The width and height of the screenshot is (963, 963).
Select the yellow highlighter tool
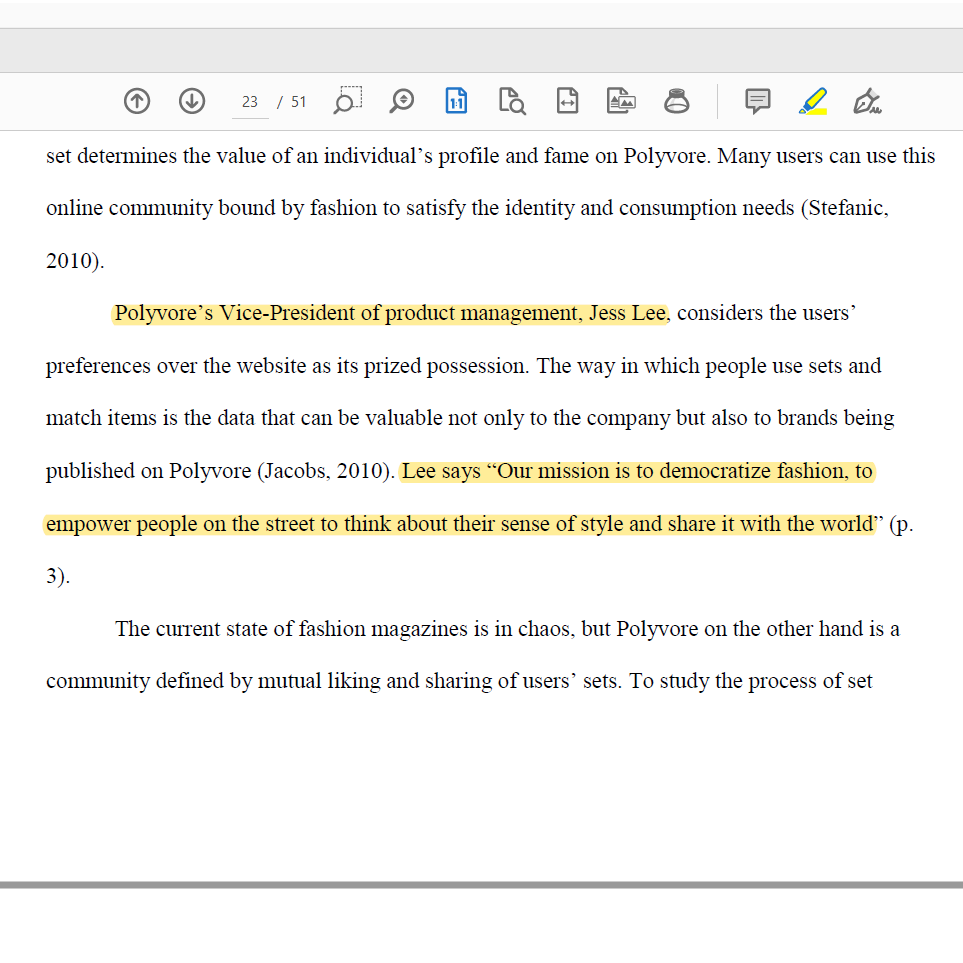[813, 101]
